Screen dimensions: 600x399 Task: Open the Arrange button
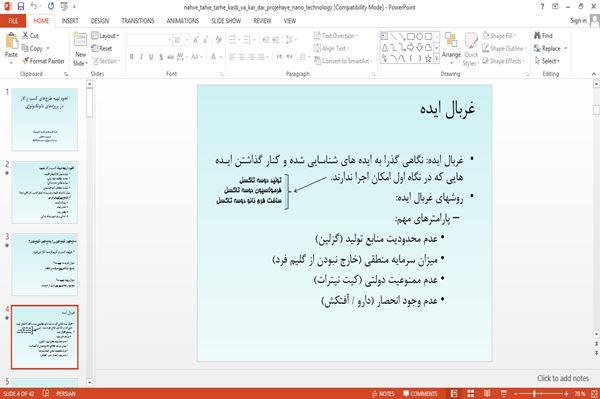coord(451,49)
